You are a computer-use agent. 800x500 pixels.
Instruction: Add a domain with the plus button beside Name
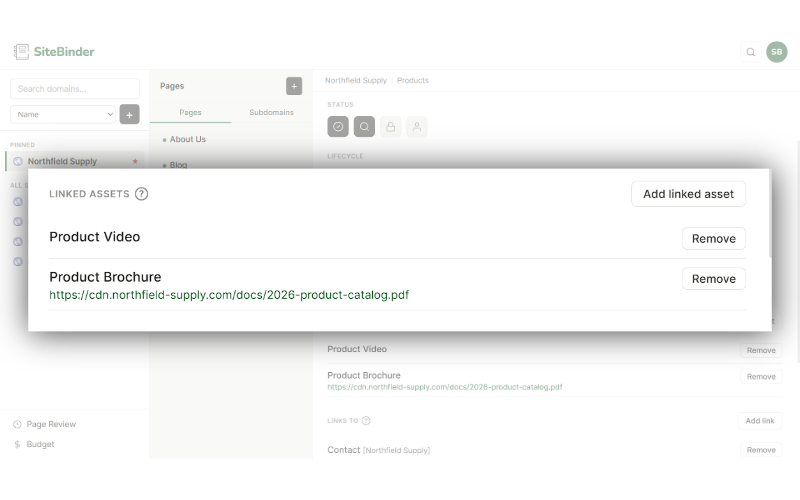click(130, 115)
